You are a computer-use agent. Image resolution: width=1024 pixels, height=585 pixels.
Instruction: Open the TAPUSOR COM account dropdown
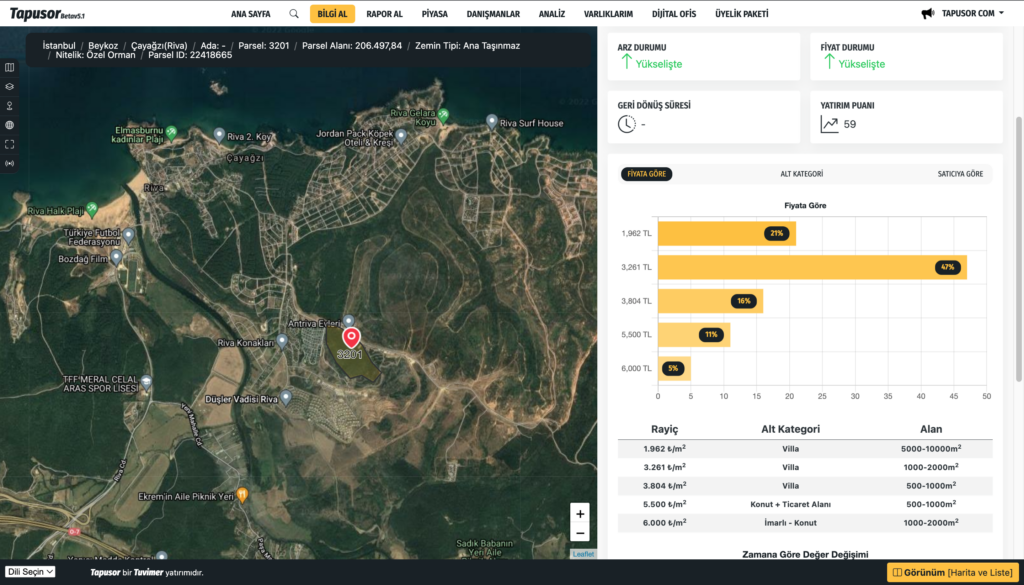tap(972, 14)
